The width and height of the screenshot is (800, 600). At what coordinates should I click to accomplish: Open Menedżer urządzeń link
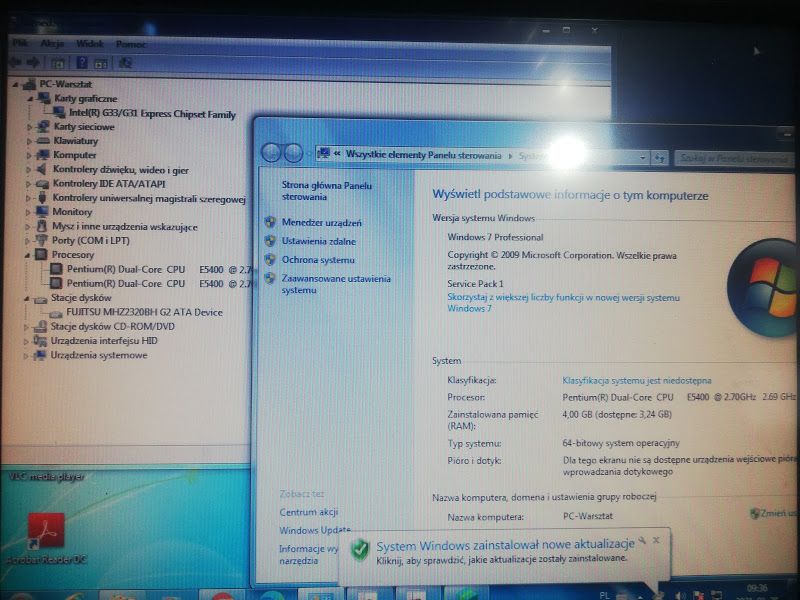pos(321,222)
